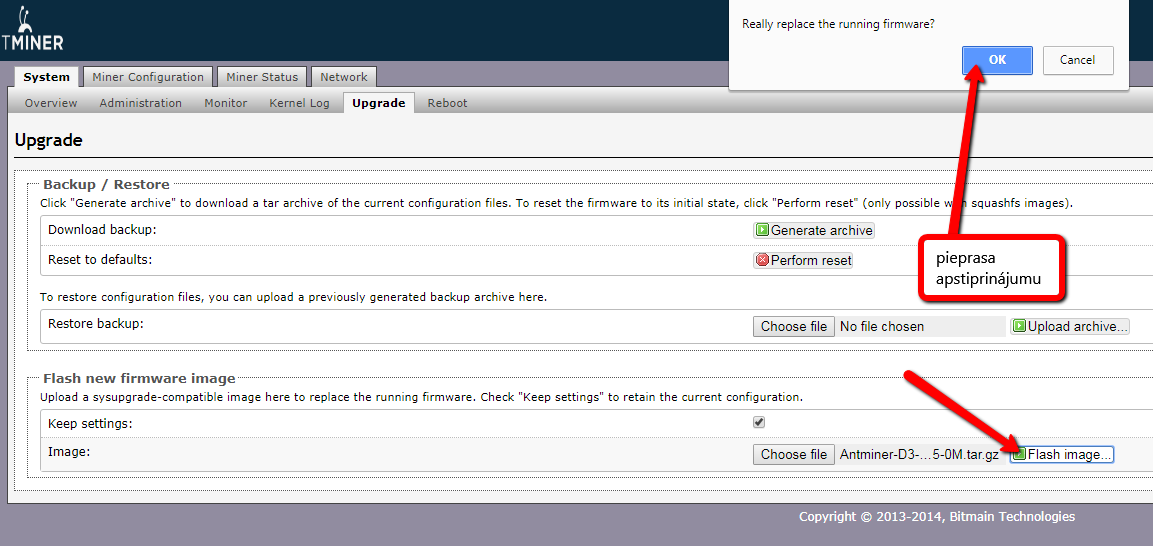Image resolution: width=1153 pixels, height=546 pixels.
Task: View the Kernel Log sub-tab
Action: [x=299, y=103]
